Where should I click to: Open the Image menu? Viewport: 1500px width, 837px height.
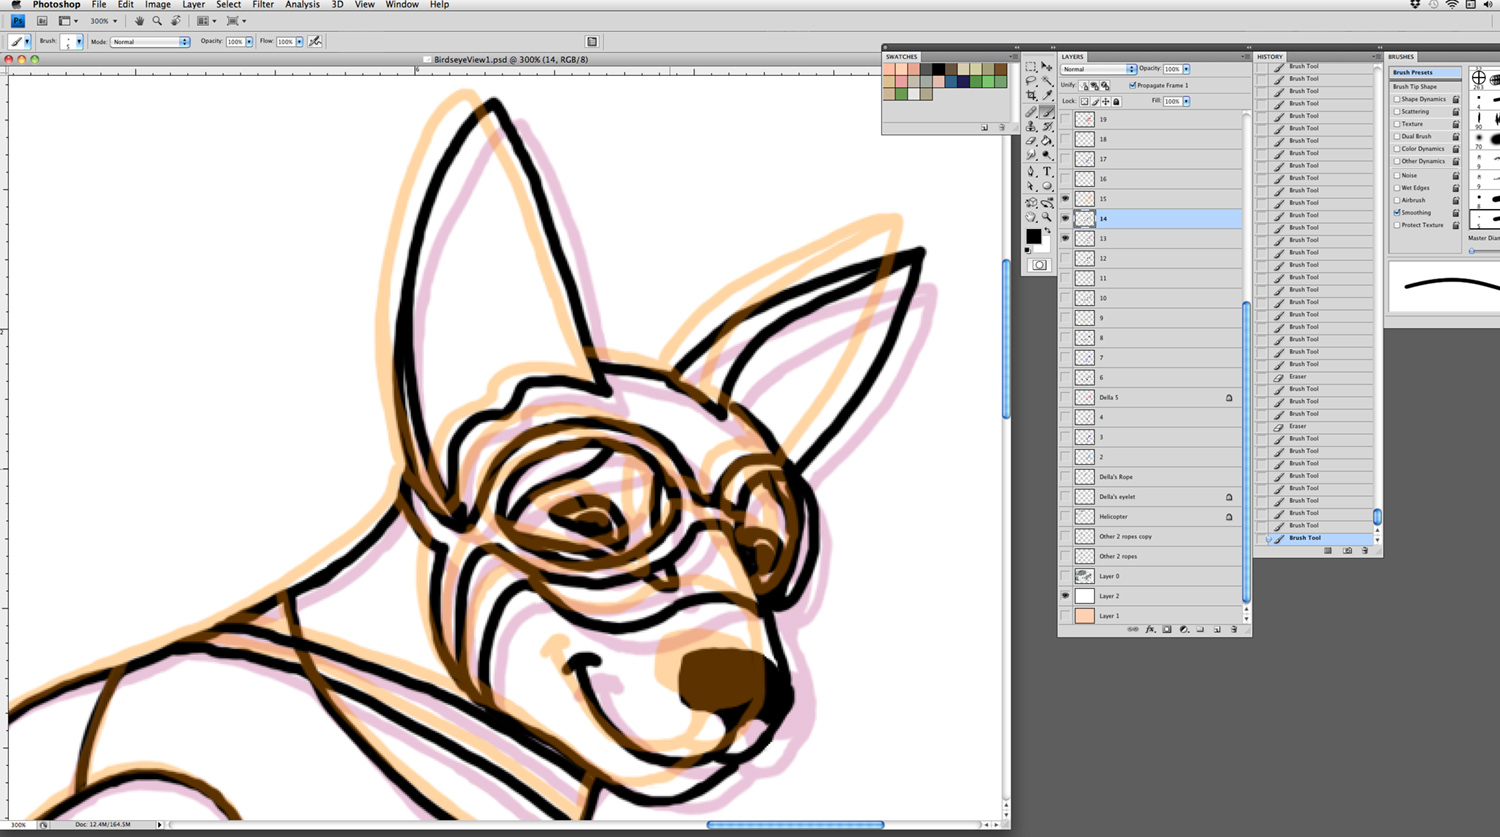point(158,5)
